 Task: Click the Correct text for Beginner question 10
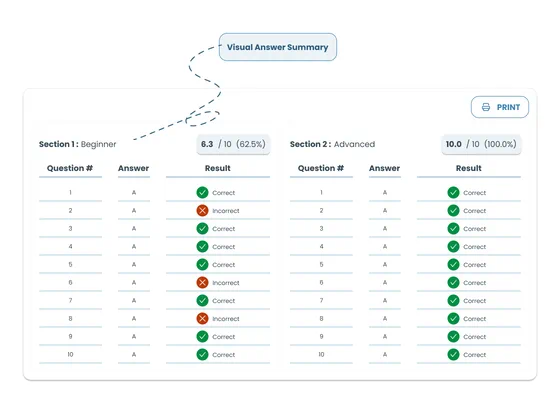point(224,355)
